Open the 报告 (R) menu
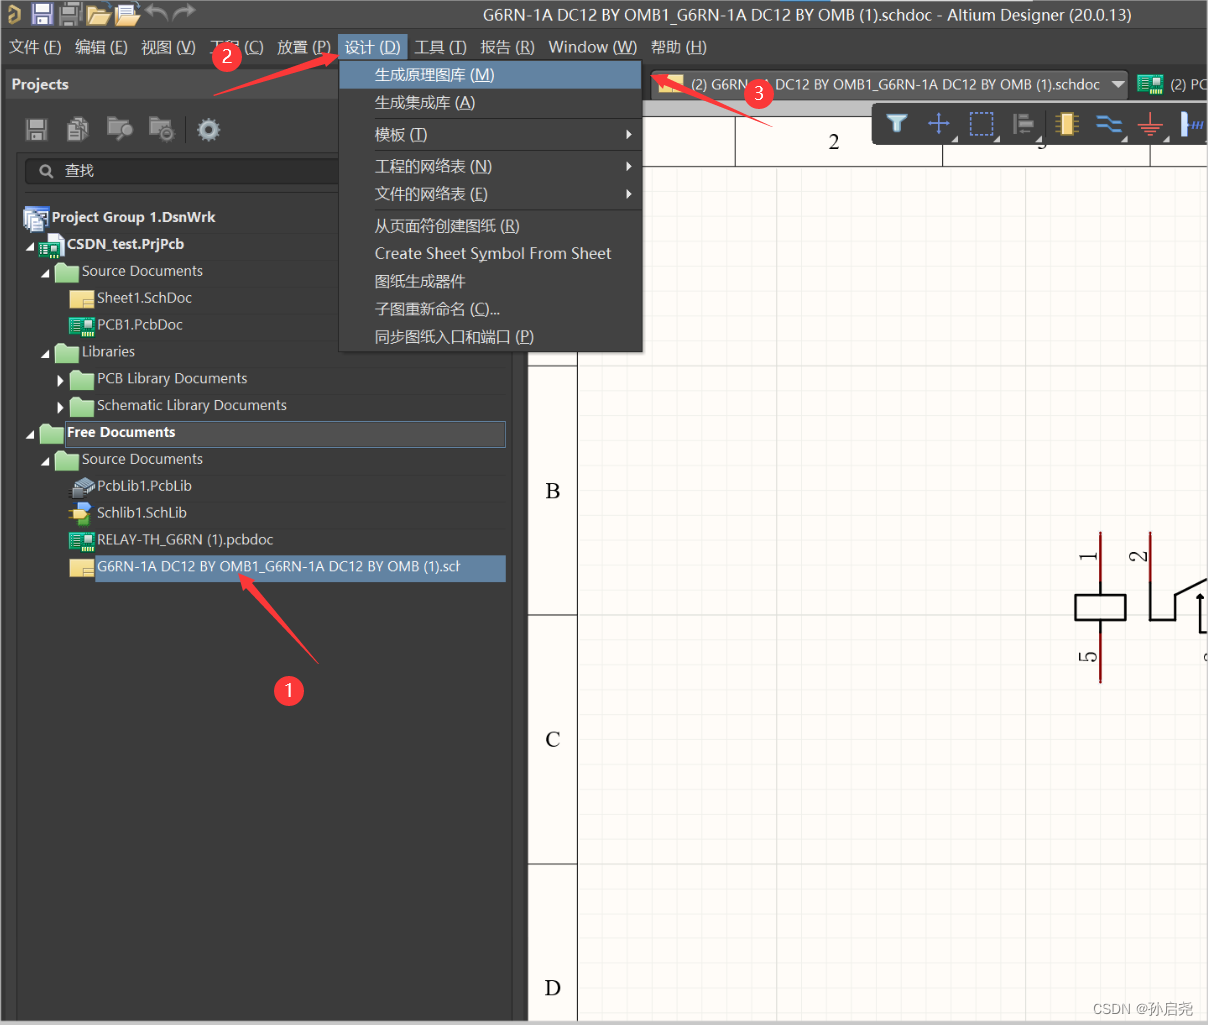 coord(507,47)
